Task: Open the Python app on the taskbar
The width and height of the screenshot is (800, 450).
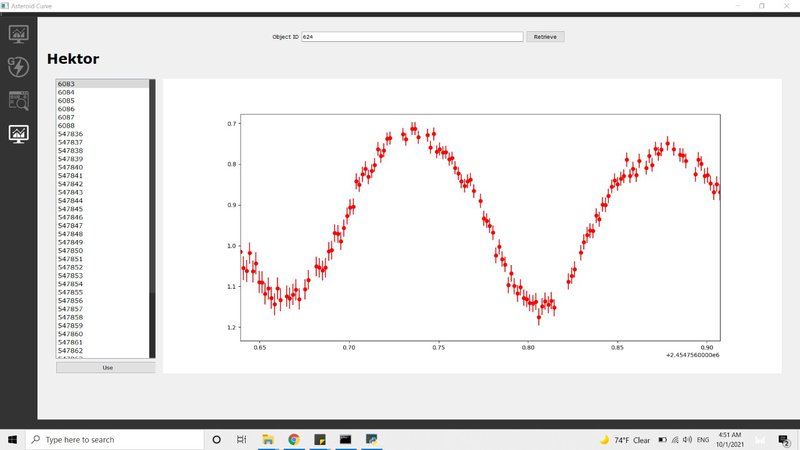Action: pyautogui.click(x=371, y=439)
